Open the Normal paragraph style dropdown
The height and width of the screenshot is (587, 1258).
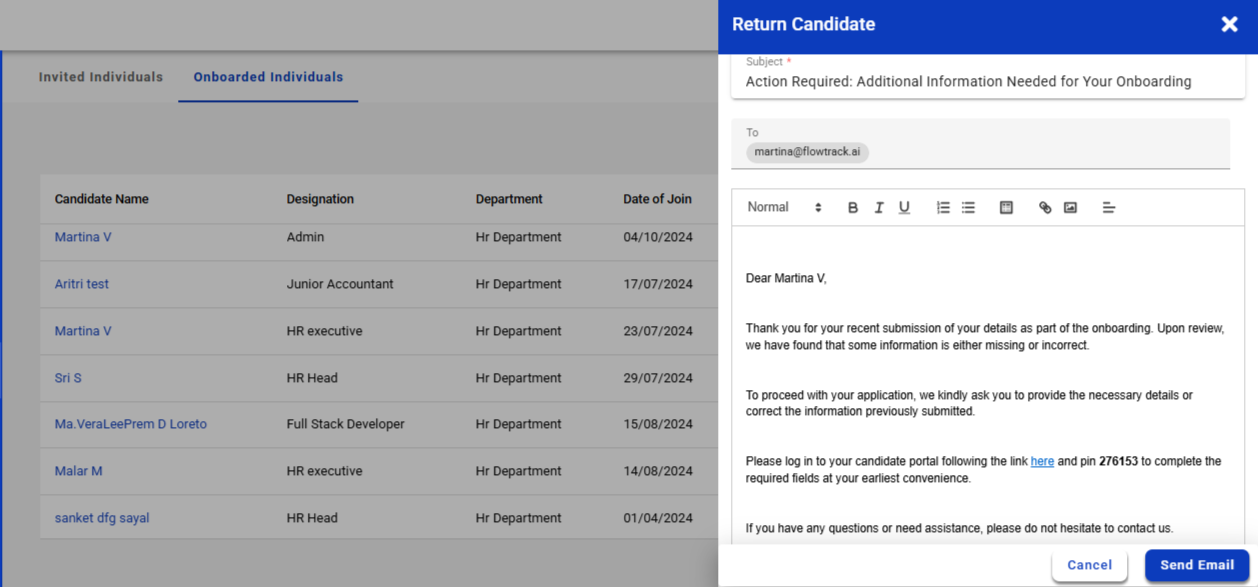coord(784,208)
